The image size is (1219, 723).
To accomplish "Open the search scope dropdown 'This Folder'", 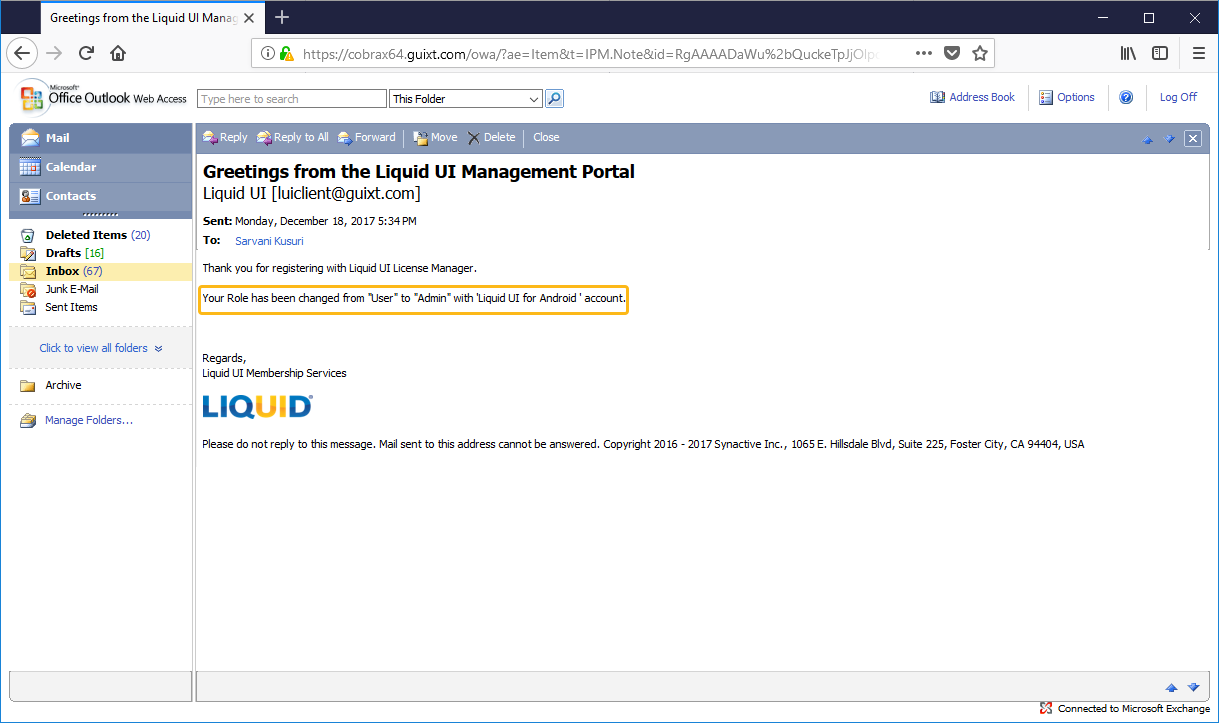I will (466, 99).
